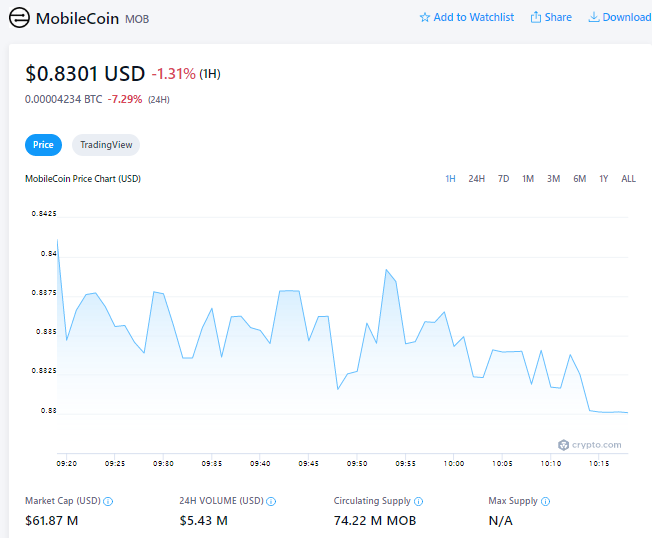Click the Market Cap (USD) label
This screenshot has height=538, width=652.
coord(63,501)
